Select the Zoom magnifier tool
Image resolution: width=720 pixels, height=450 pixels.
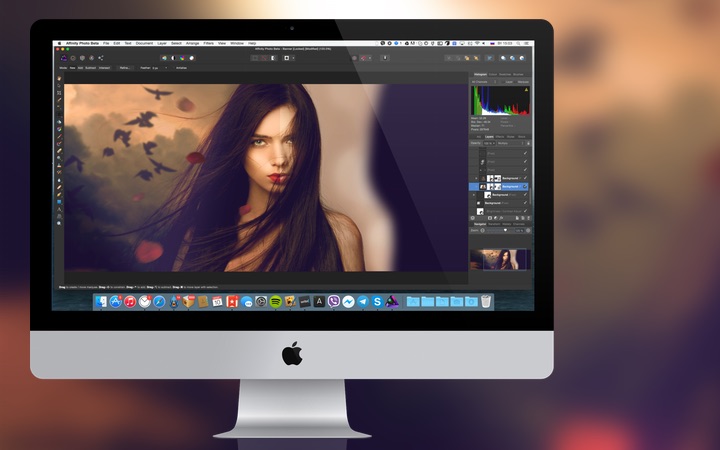coord(59,223)
